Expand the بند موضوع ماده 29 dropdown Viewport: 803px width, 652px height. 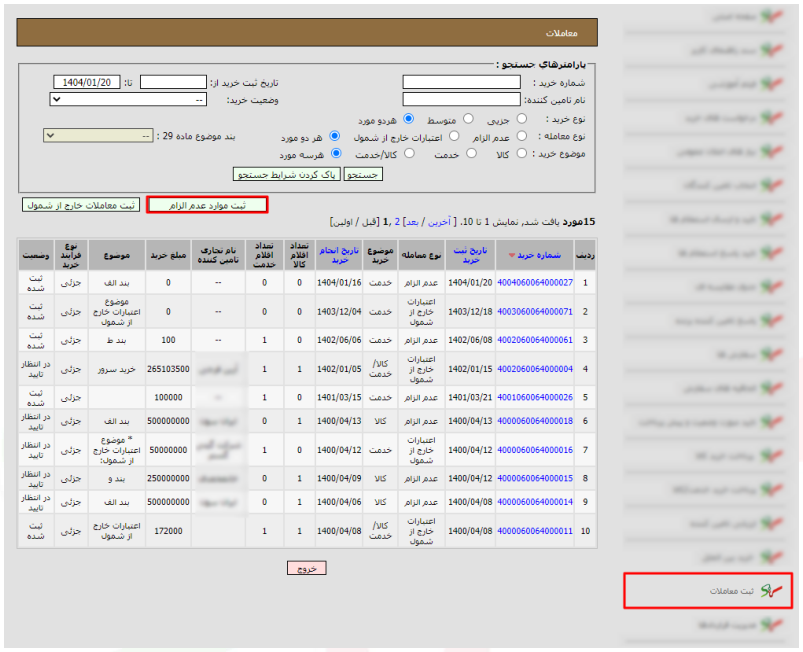[98, 136]
